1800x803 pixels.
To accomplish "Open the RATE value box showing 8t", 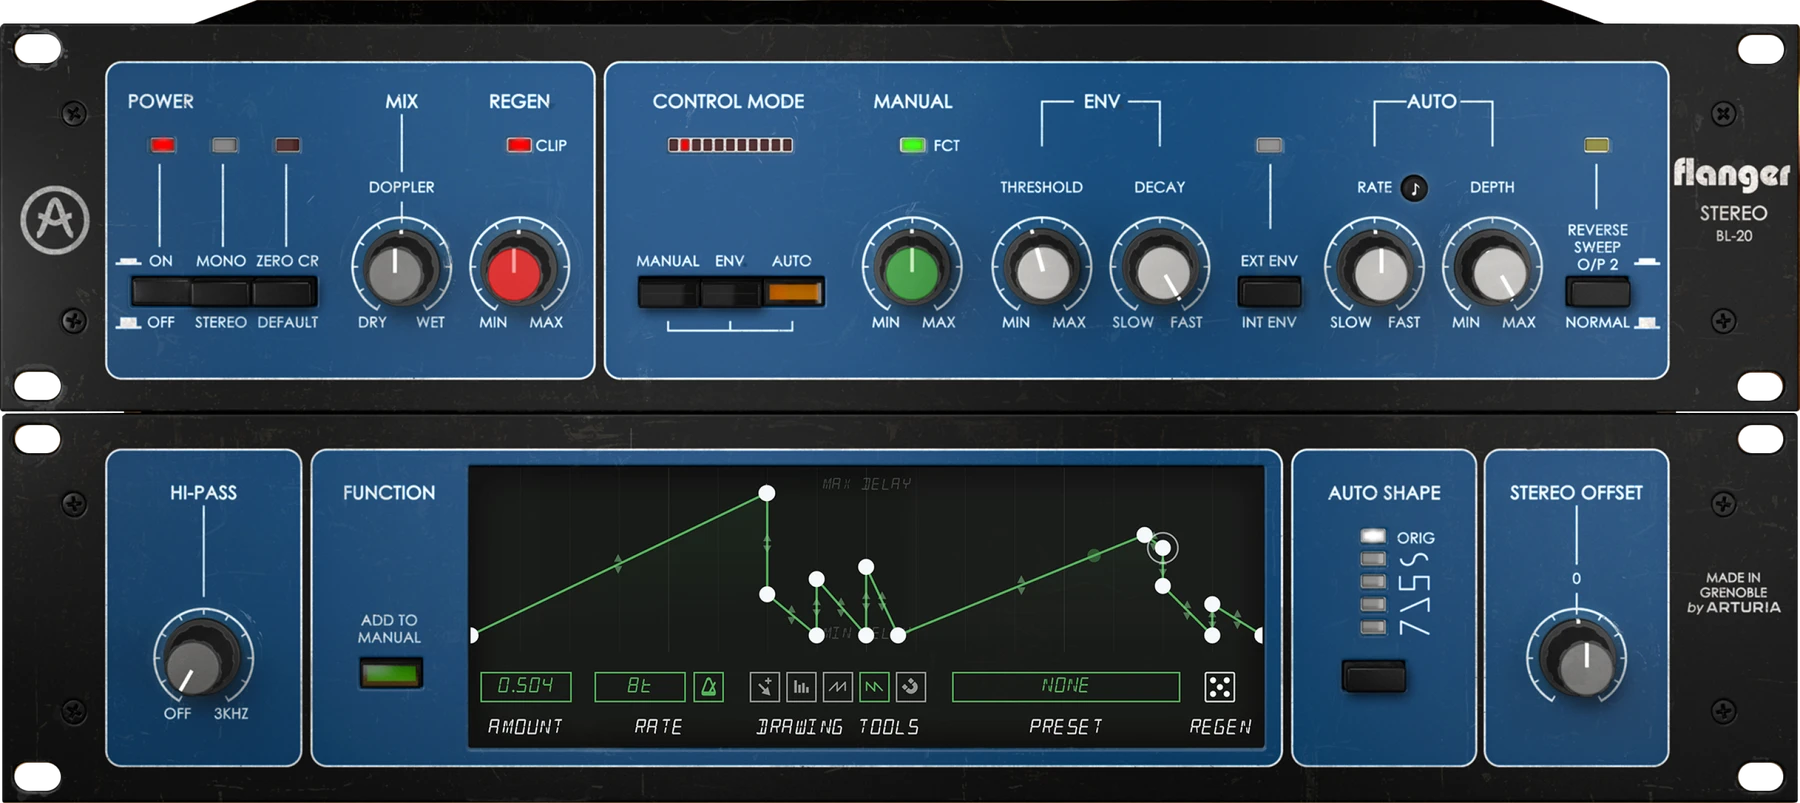I will click(640, 687).
